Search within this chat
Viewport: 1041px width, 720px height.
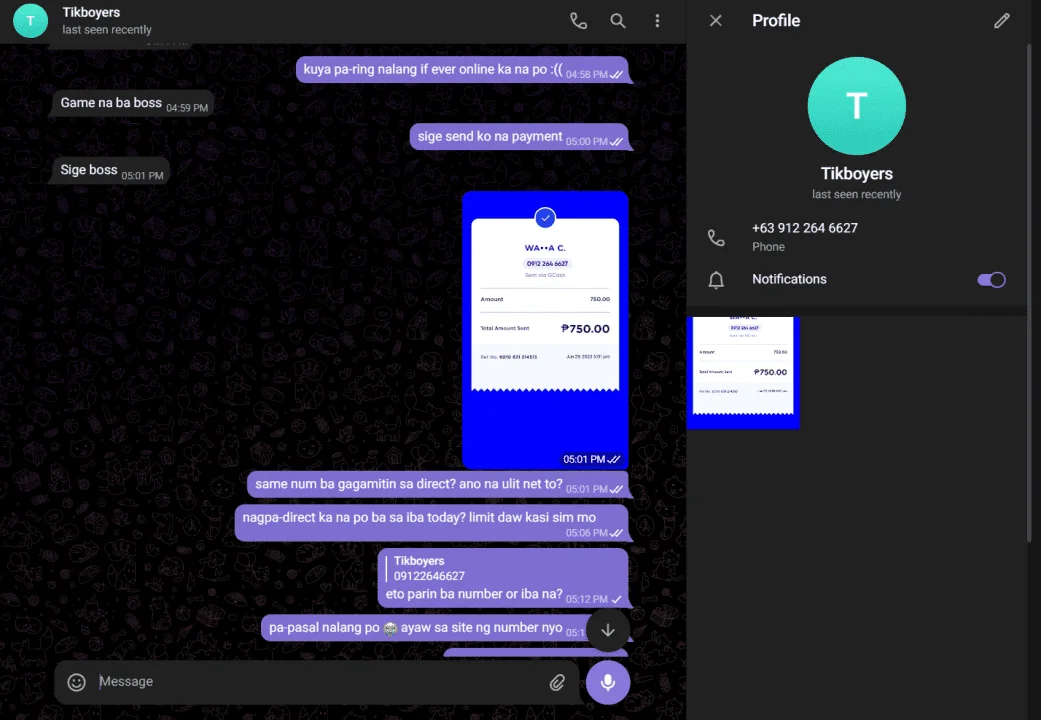click(617, 21)
